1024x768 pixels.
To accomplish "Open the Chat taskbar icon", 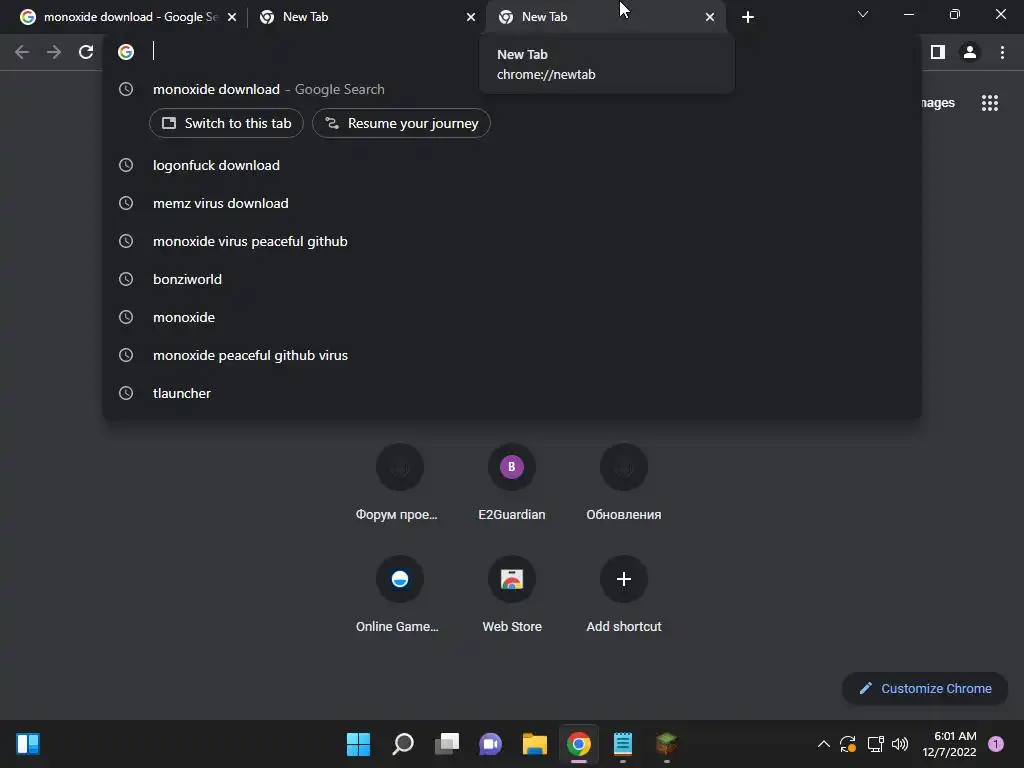I will point(490,744).
